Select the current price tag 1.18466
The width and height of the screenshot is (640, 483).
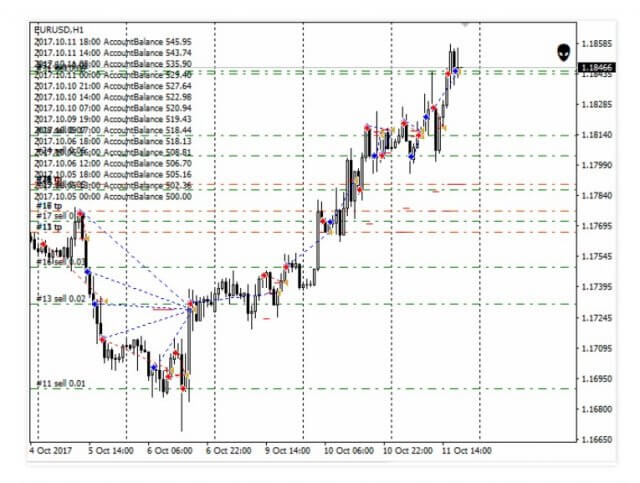pyautogui.click(x=597, y=67)
